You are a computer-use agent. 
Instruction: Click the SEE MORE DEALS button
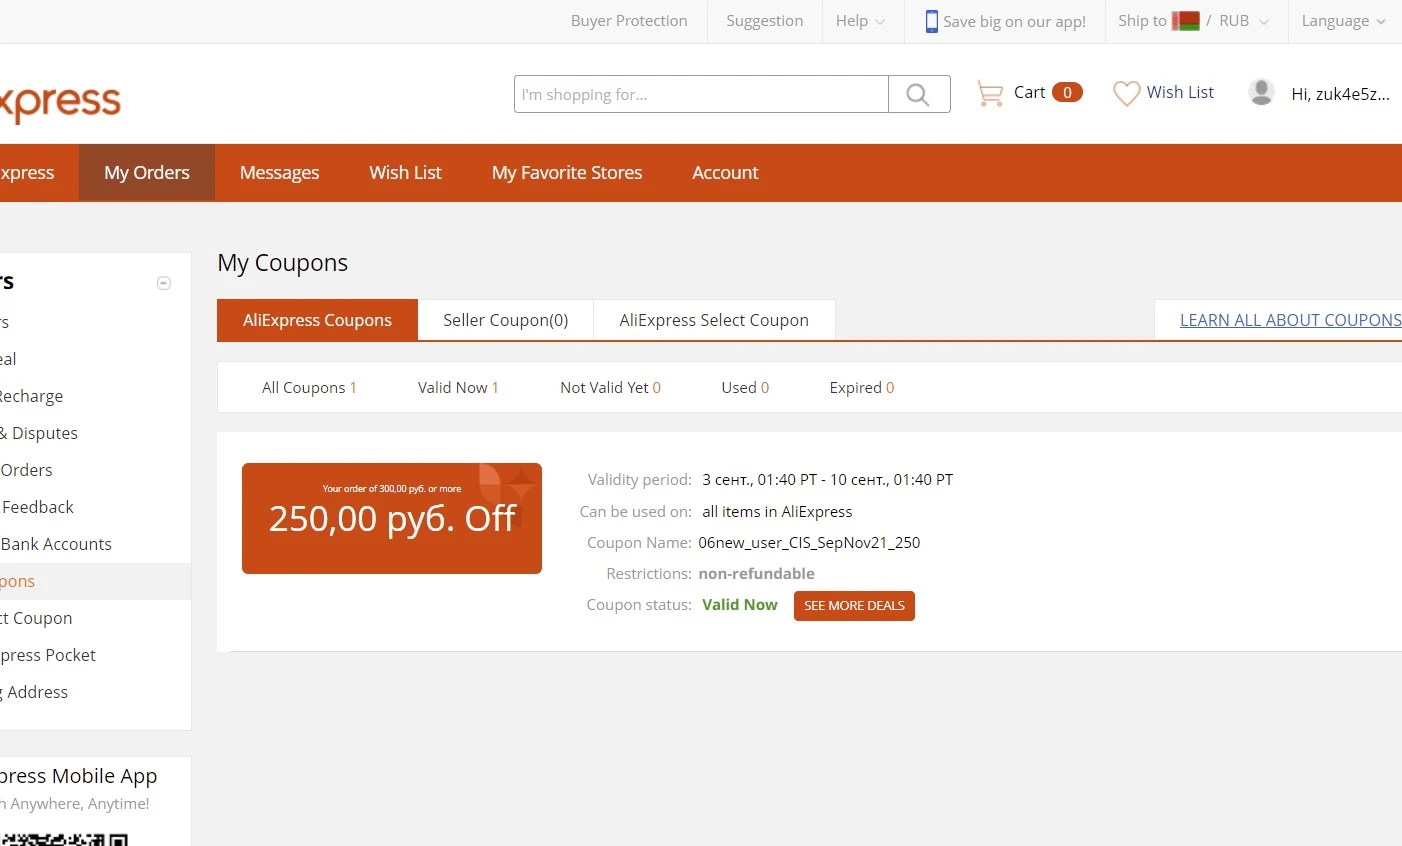coord(854,606)
